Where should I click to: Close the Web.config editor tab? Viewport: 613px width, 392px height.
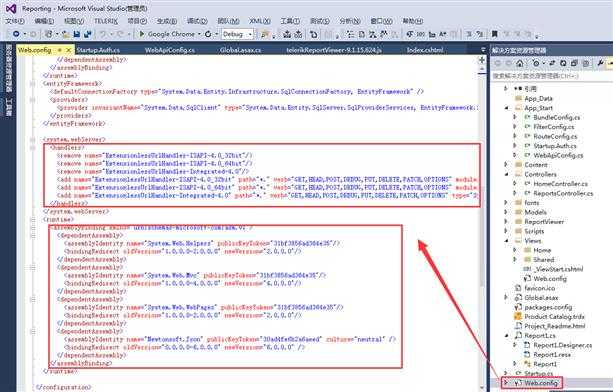[x=68, y=50]
